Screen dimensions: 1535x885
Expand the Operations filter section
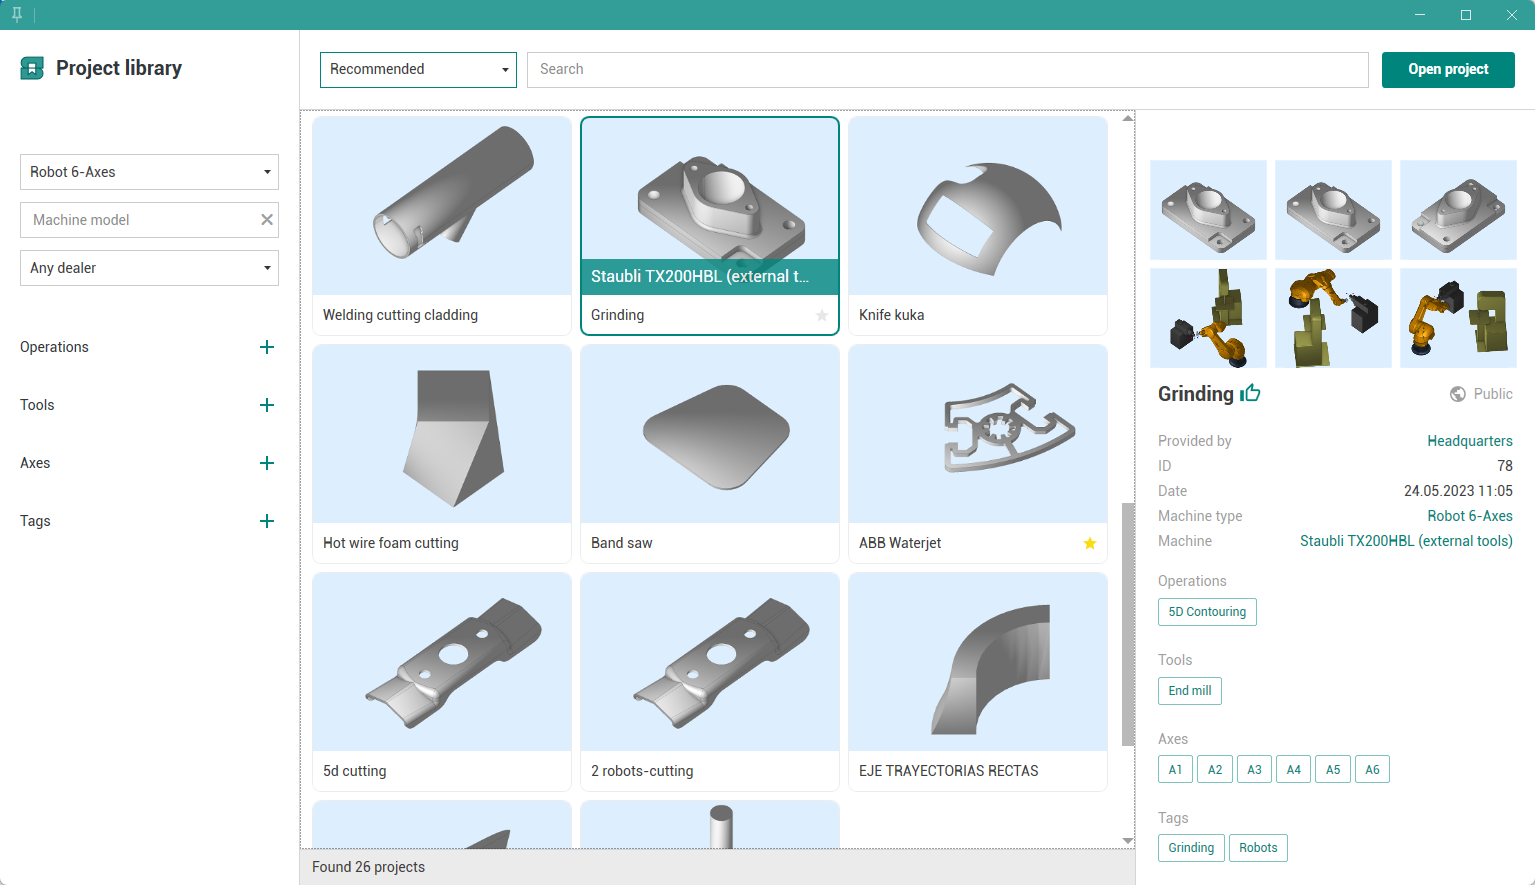pos(266,347)
